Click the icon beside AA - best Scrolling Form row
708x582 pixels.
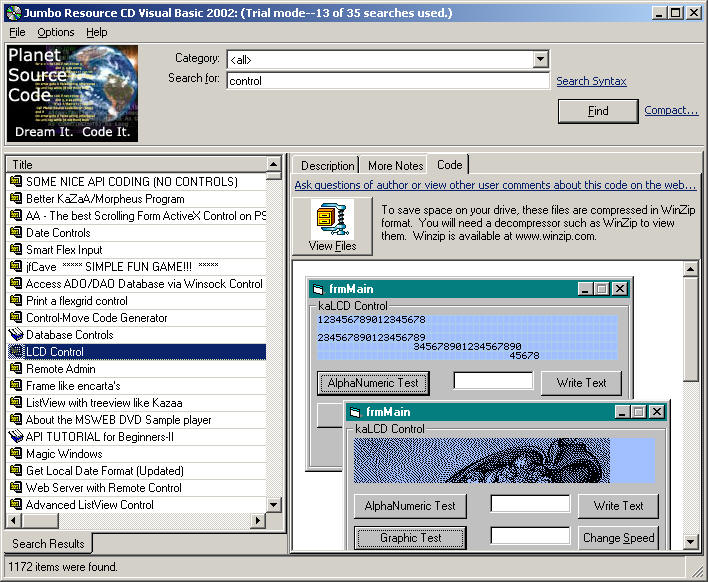click(16, 216)
